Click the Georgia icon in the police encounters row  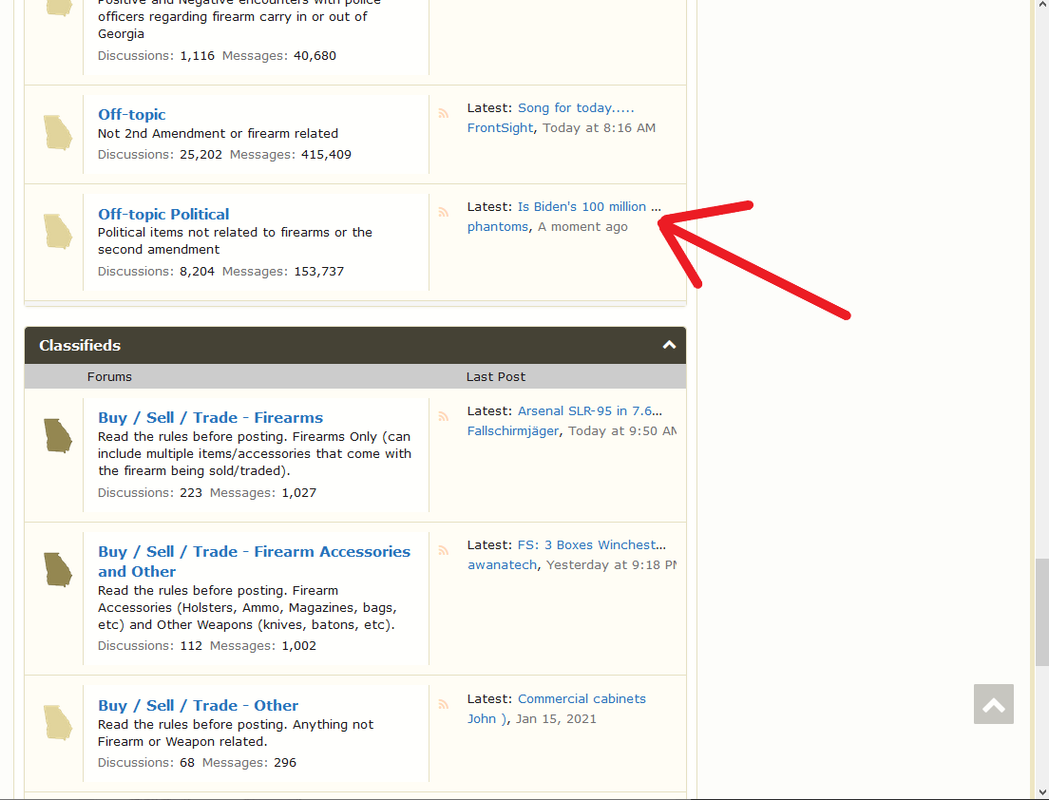point(58,8)
